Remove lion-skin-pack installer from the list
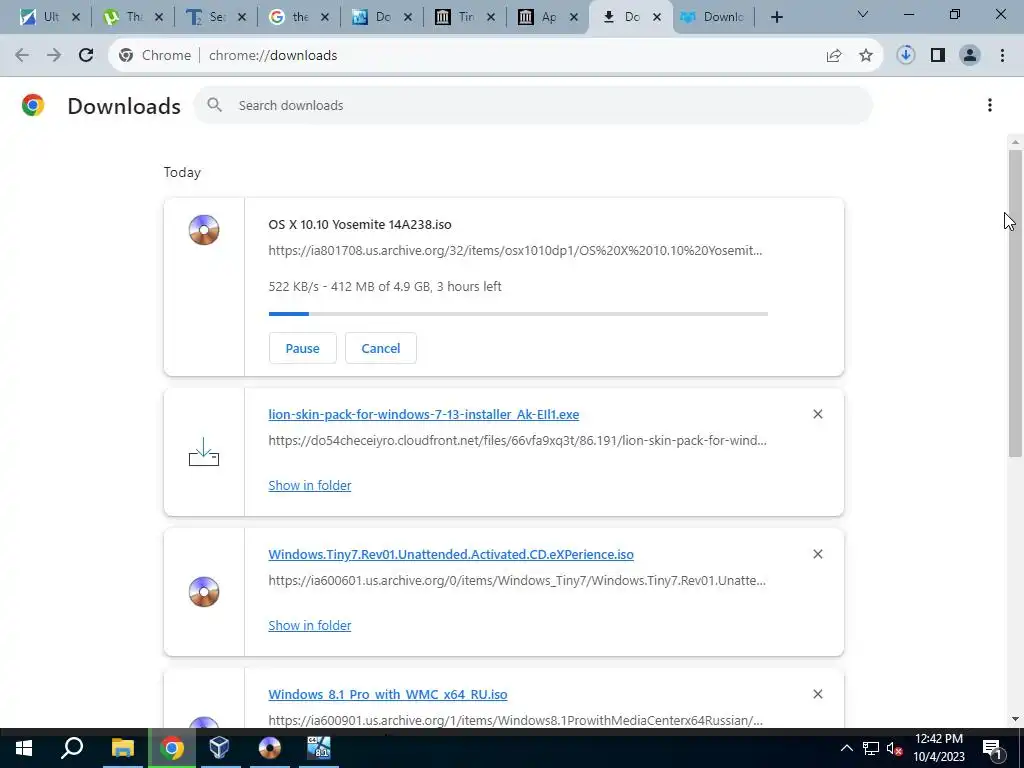 pyautogui.click(x=818, y=414)
